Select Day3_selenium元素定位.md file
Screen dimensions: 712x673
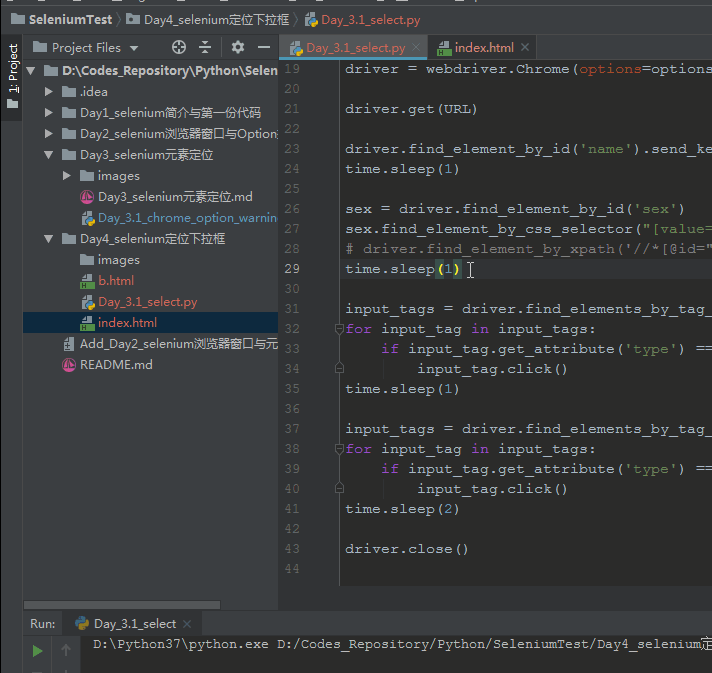(x=175, y=197)
